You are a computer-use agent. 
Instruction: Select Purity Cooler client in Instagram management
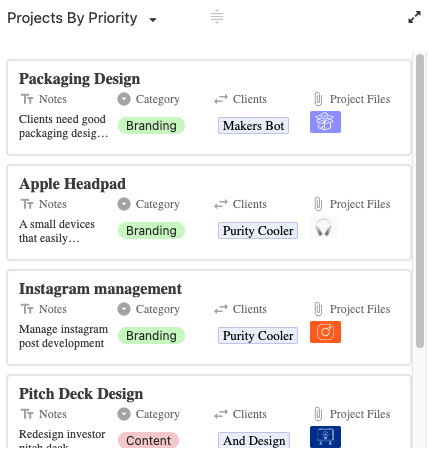click(x=258, y=336)
